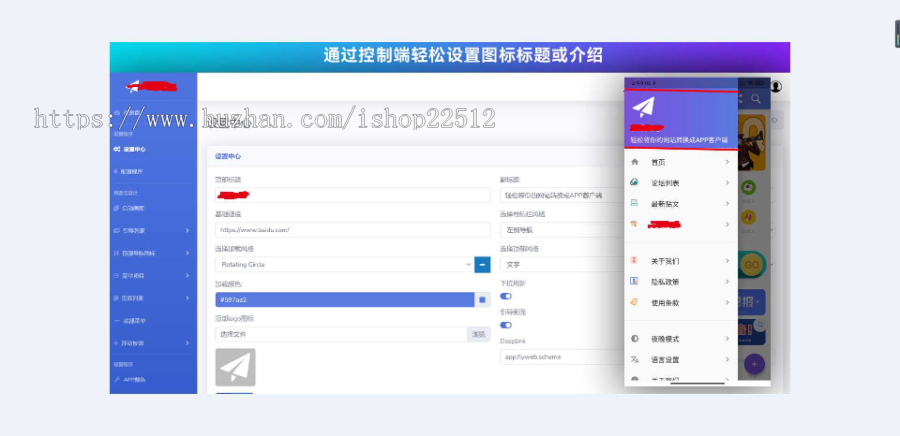The height and width of the screenshot is (436, 900).
Task: Click the search icon in phone top bar
Action: [x=756, y=99]
